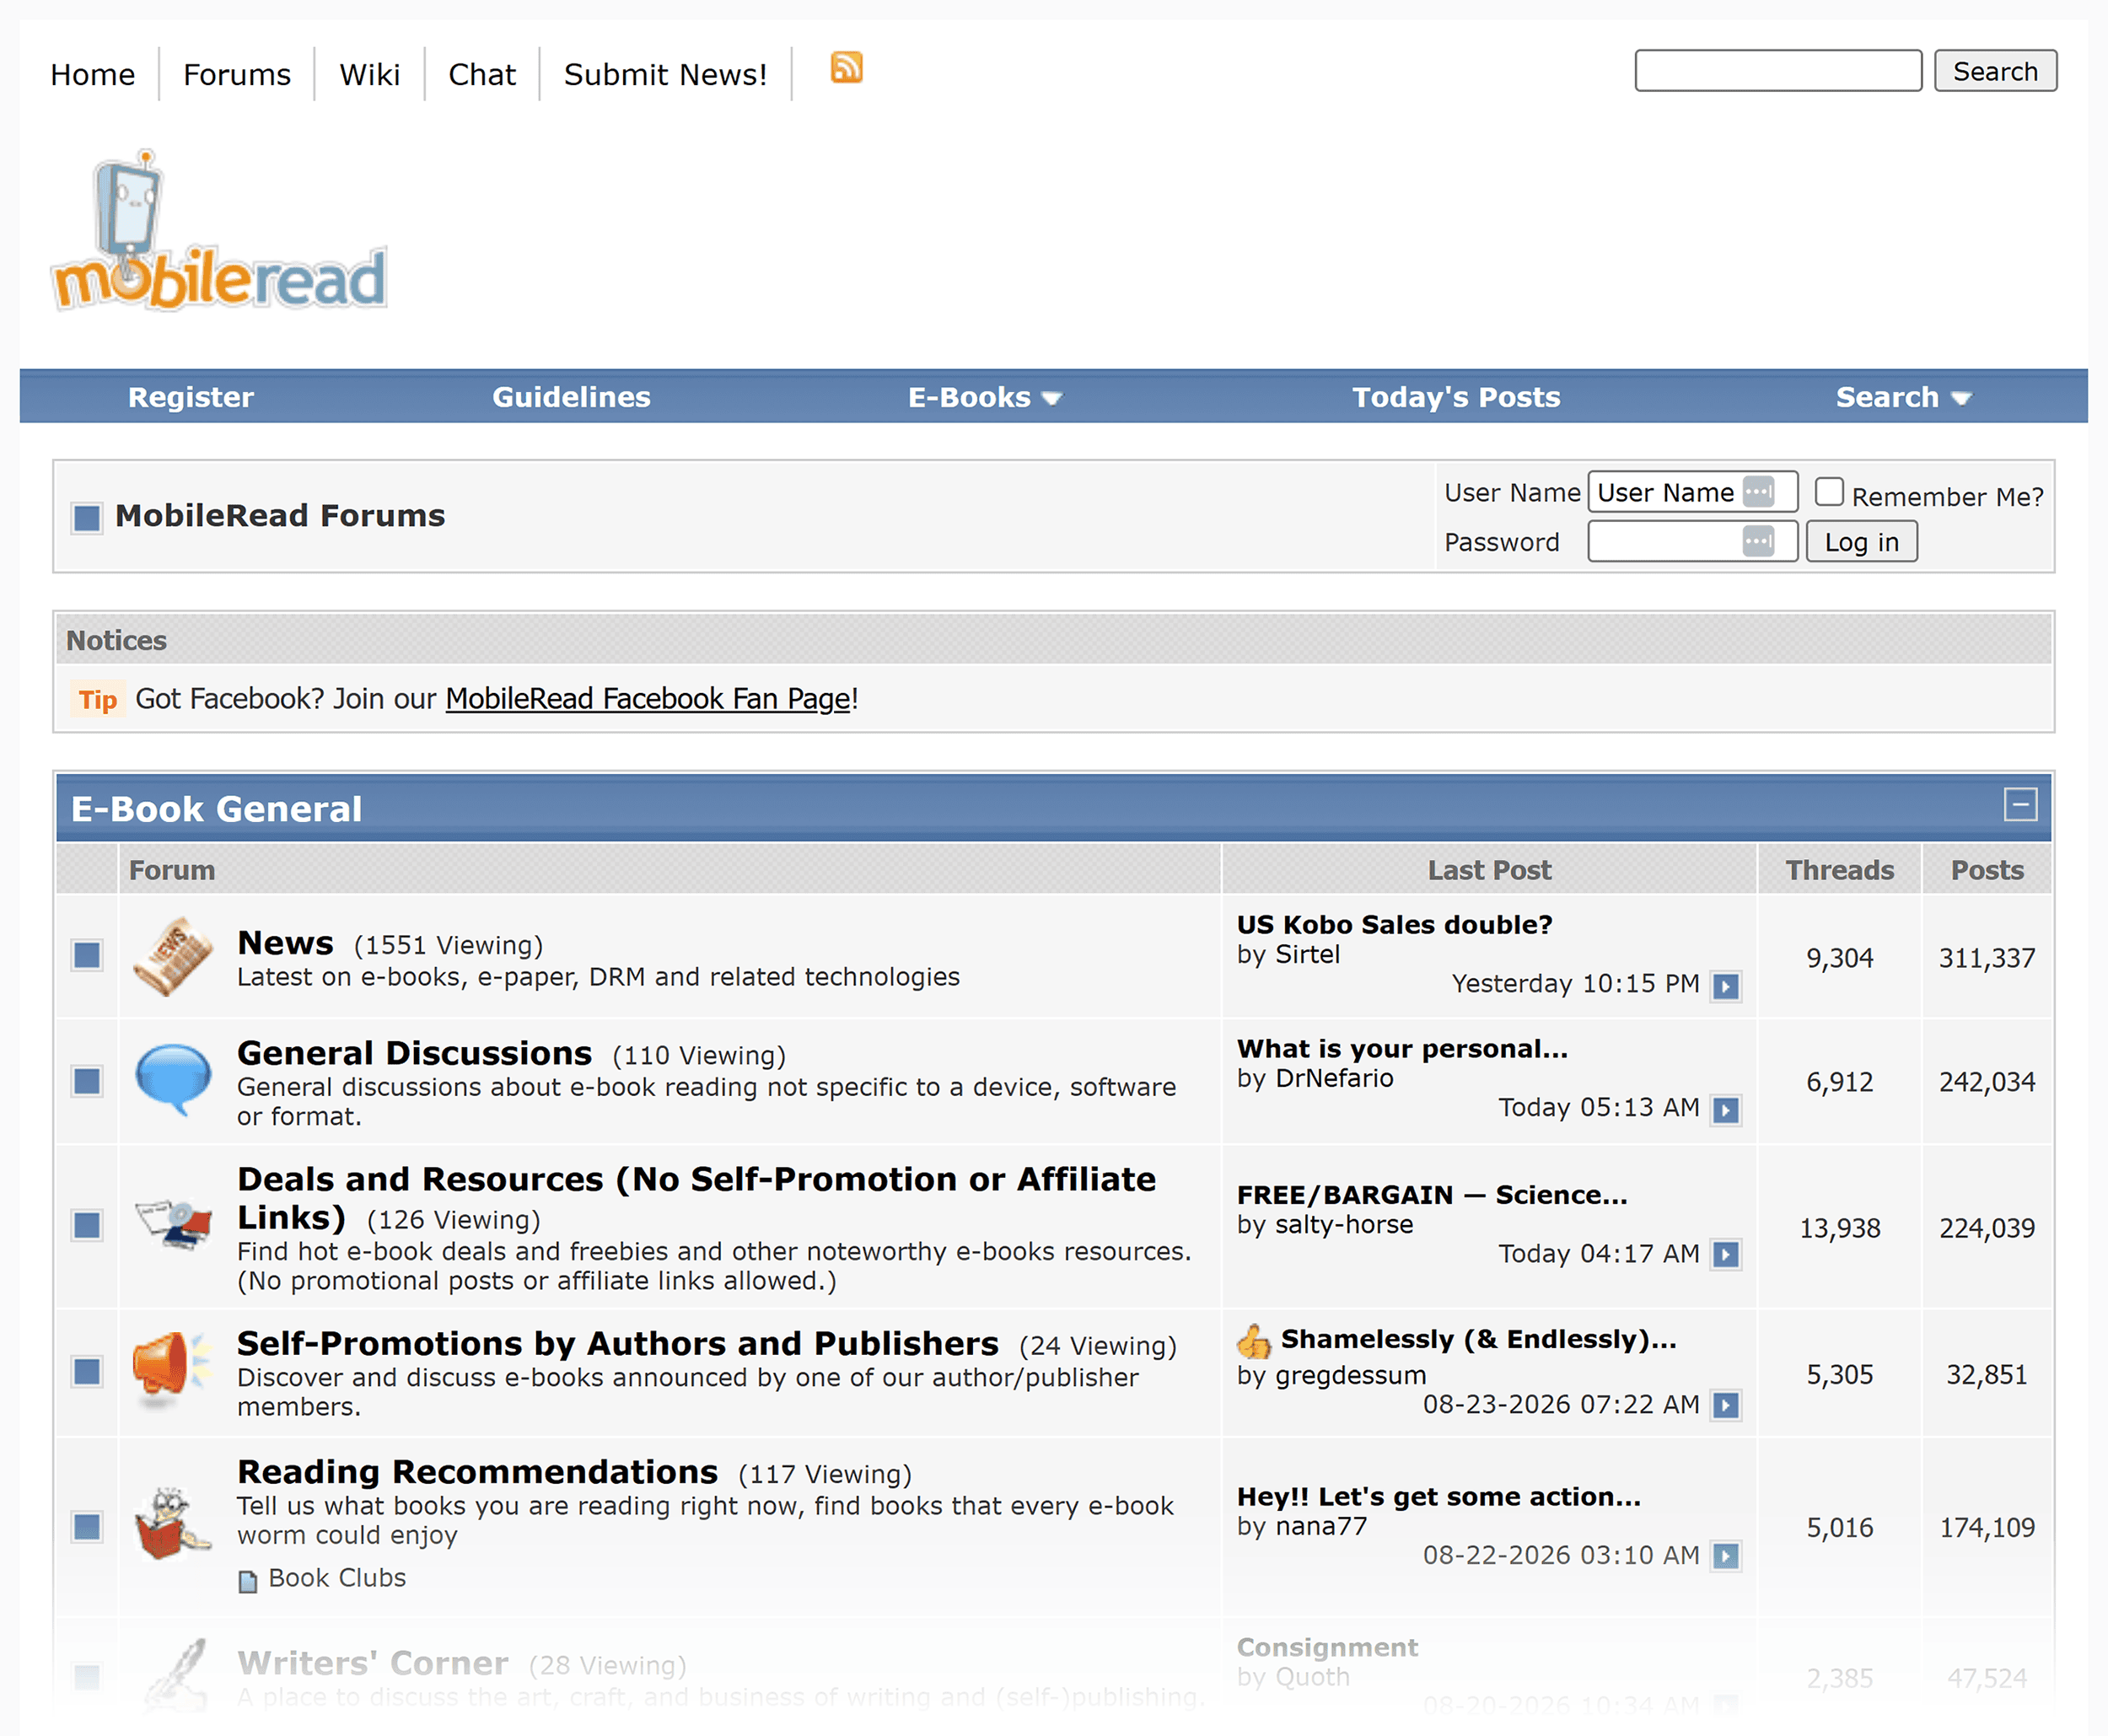Open the MobileRead Forums title link
This screenshot has width=2108, height=1736.
280,515
